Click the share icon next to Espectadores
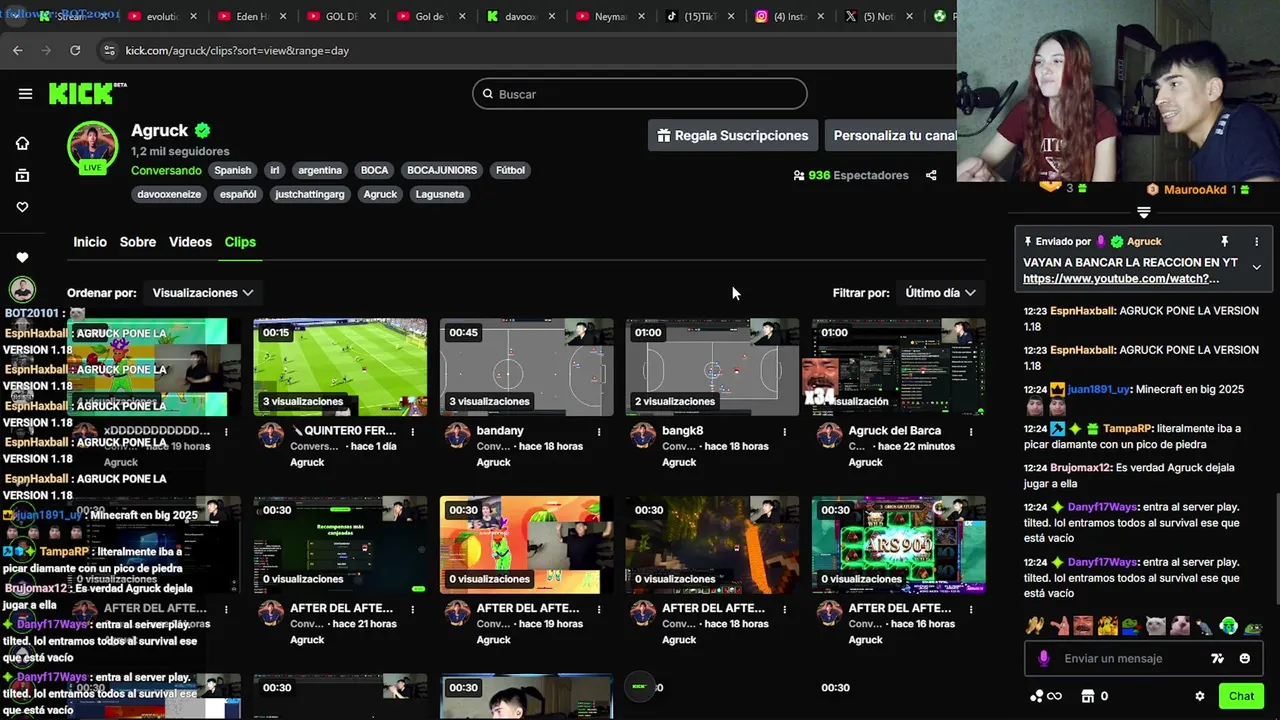 tap(931, 175)
